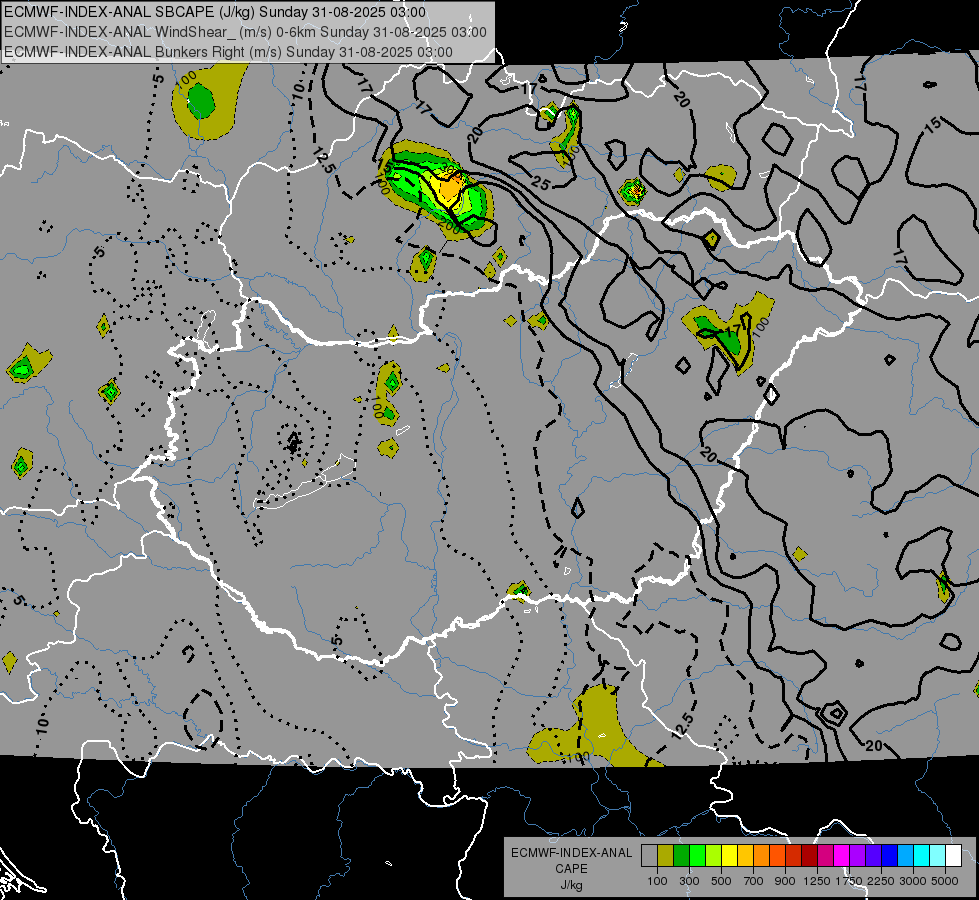
Task: Click the 3000 tick label under legend
Action: click(913, 881)
